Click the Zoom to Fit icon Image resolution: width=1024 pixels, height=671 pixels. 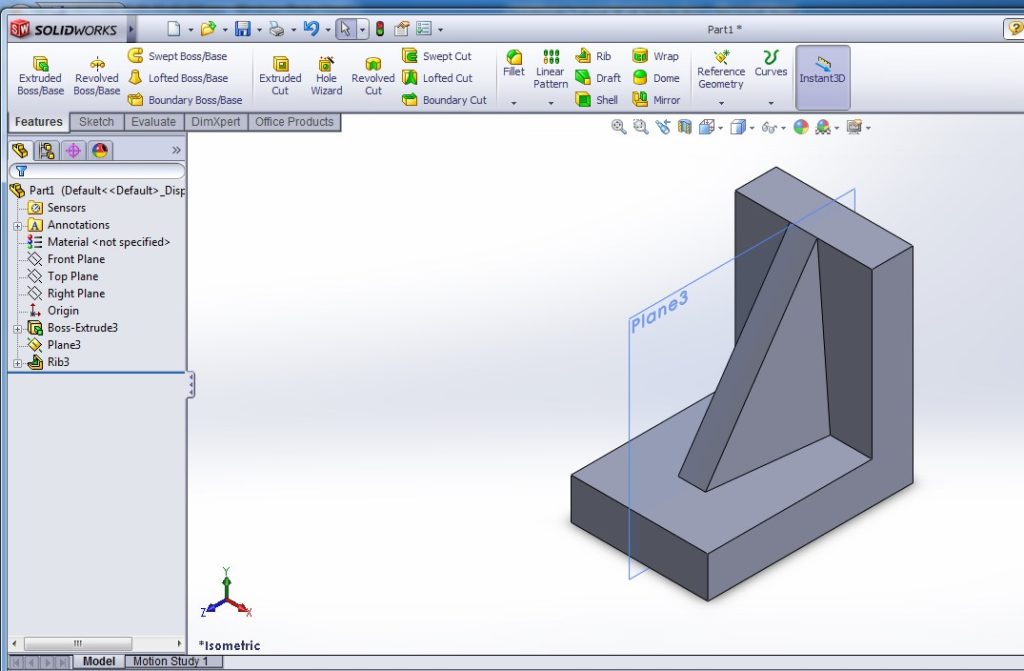pyautogui.click(x=618, y=127)
